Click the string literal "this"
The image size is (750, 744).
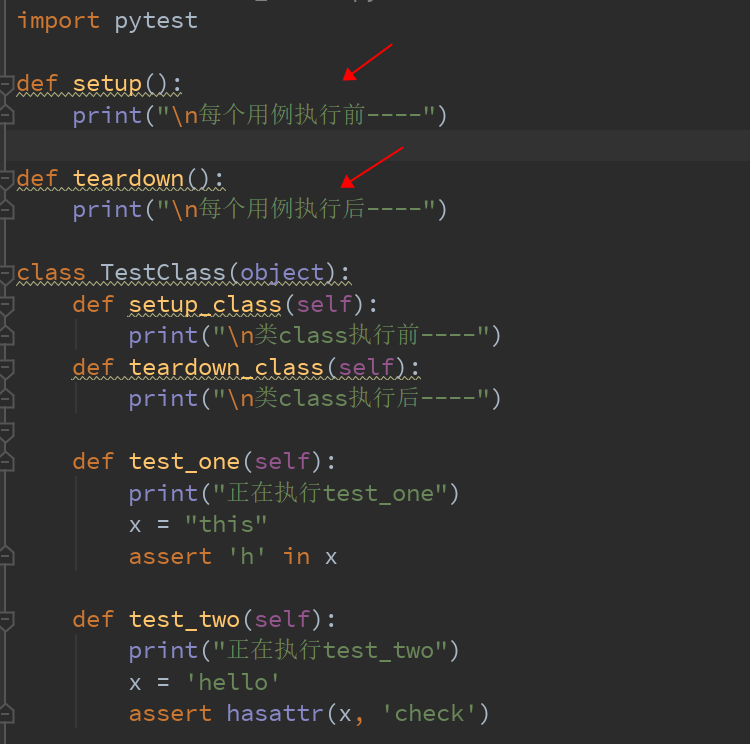[226, 524]
